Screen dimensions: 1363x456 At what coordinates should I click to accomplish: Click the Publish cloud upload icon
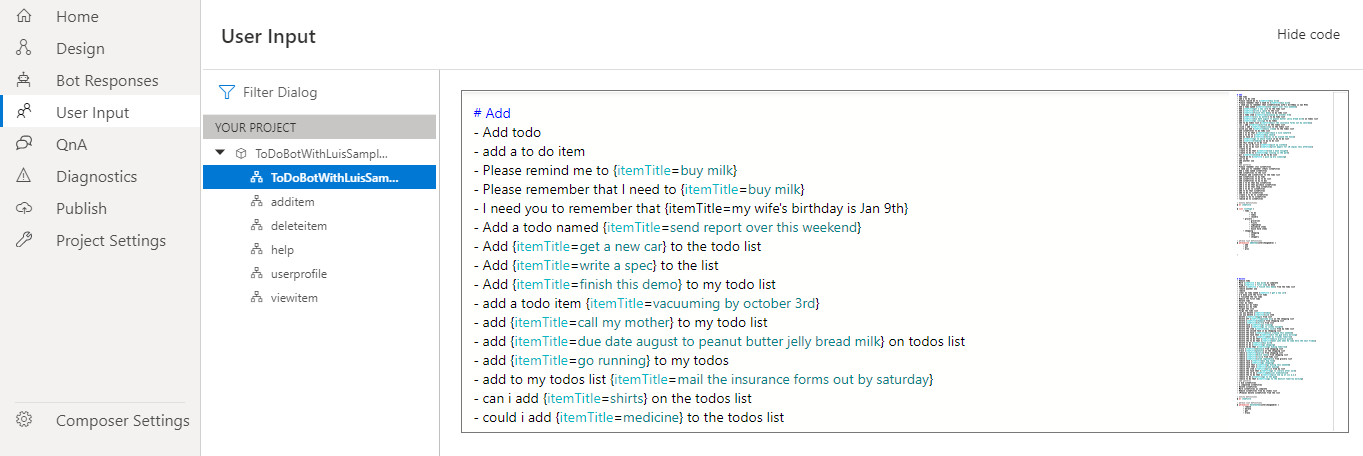pyautogui.click(x=25, y=208)
